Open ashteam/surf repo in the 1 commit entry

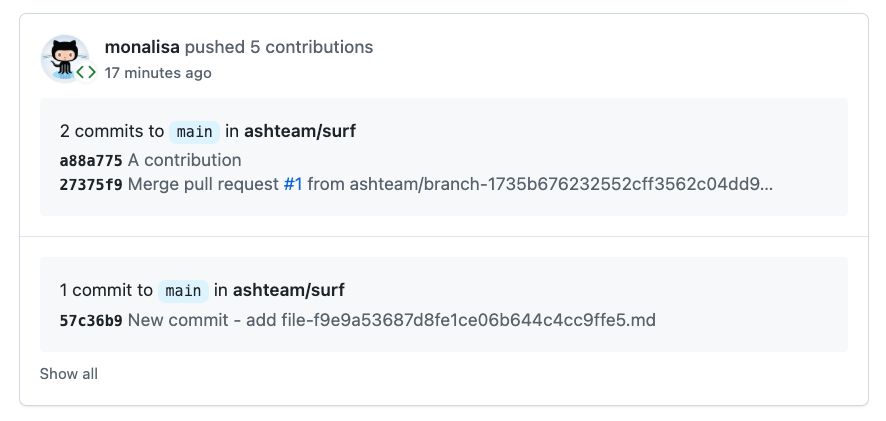[x=289, y=290]
